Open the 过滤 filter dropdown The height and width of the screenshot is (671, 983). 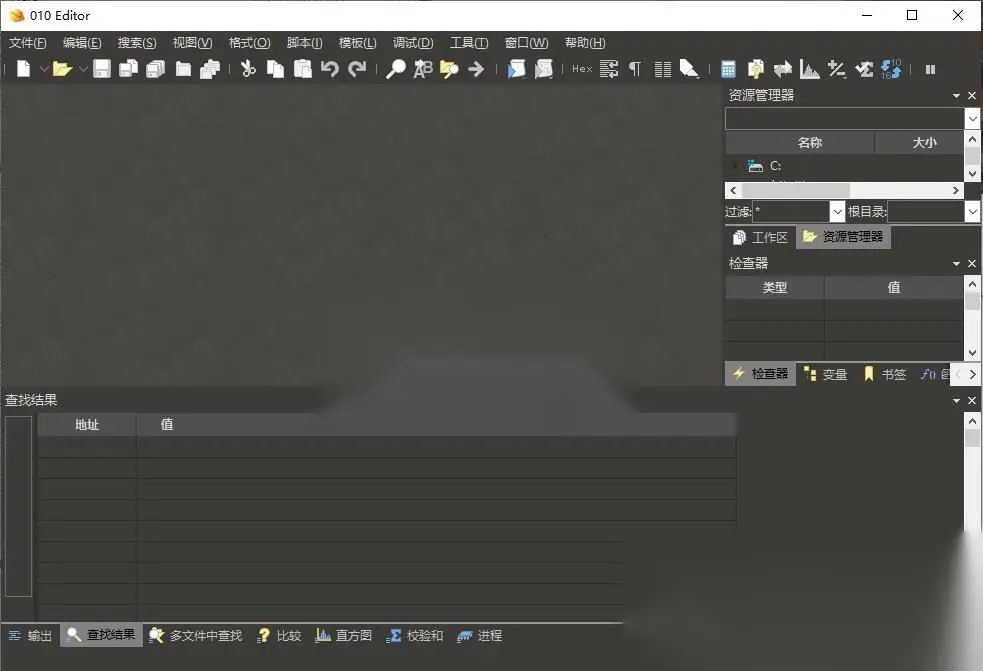837,211
